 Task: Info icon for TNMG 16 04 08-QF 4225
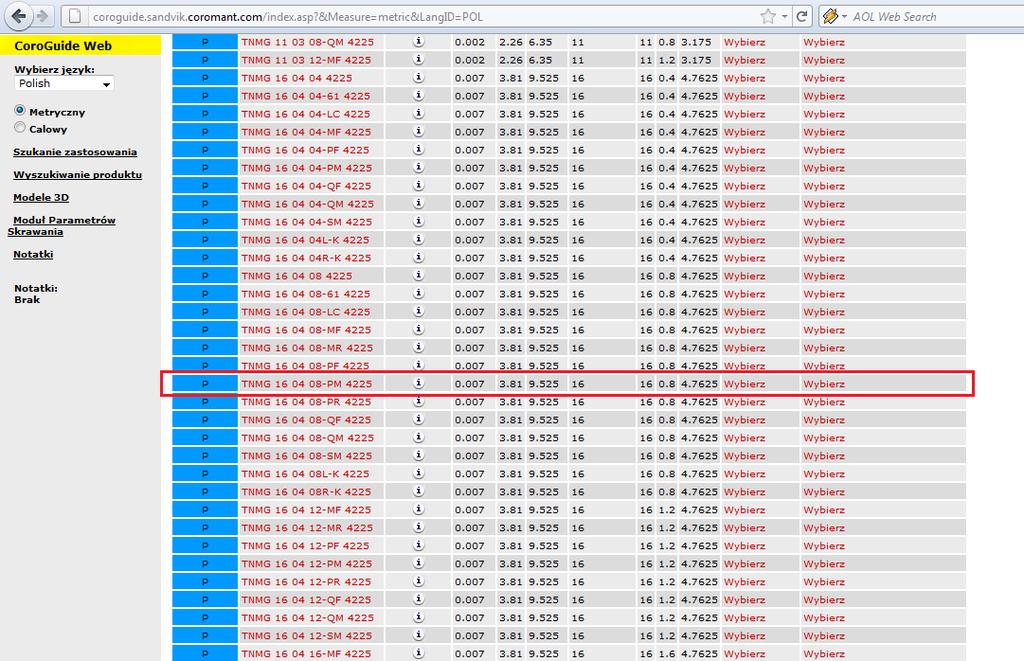tap(419, 419)
